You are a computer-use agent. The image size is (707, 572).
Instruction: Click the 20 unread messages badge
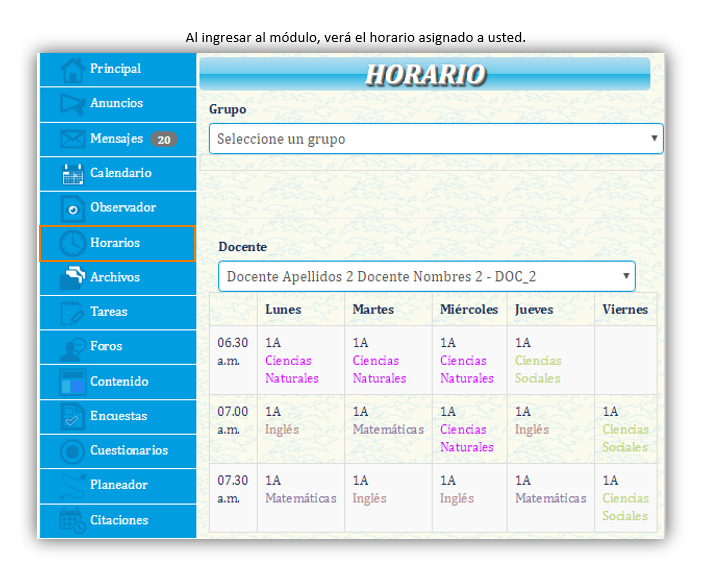pyautogui.click(x=164, y=140)
